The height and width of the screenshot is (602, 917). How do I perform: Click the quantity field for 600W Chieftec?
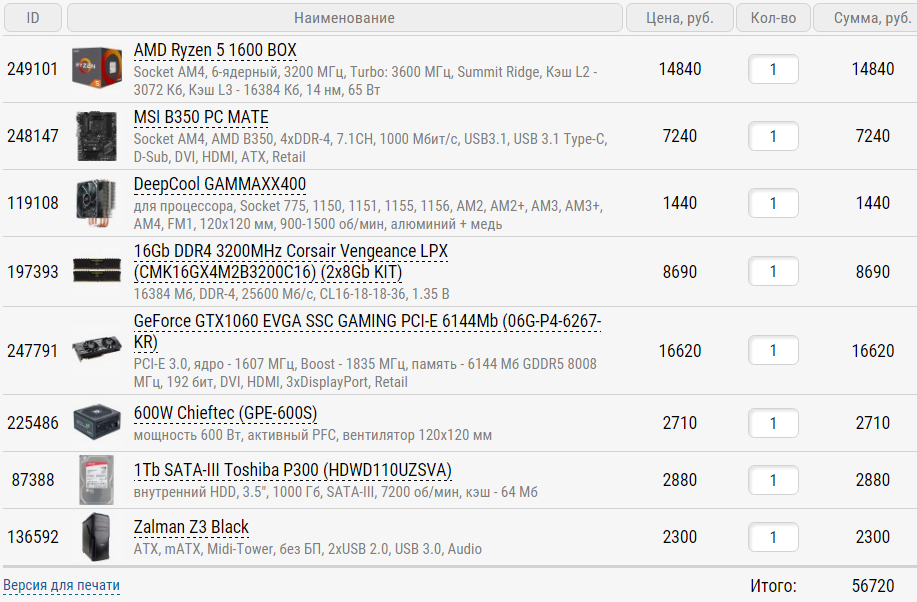(773, 423)
